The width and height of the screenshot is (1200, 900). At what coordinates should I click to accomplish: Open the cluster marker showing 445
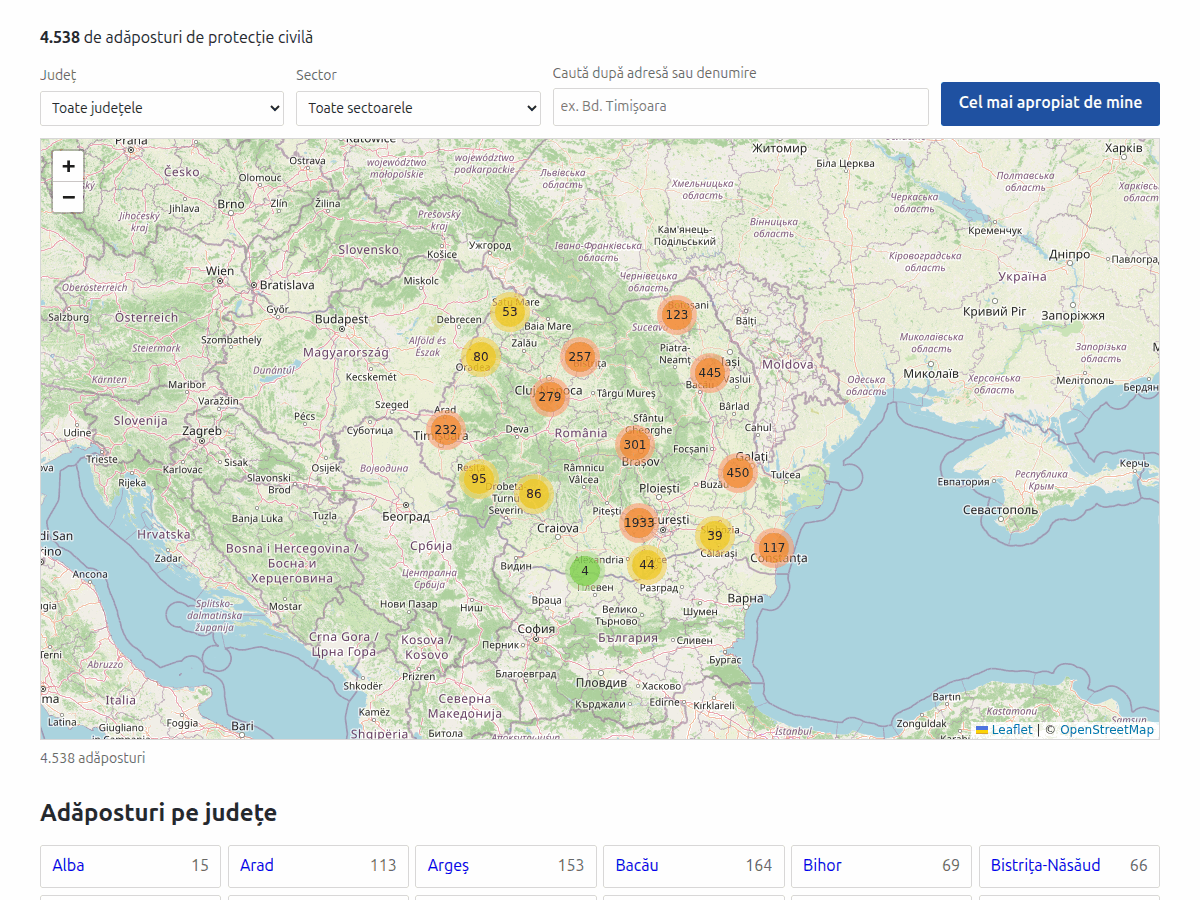pyautogui.click(x=710, y=373)
